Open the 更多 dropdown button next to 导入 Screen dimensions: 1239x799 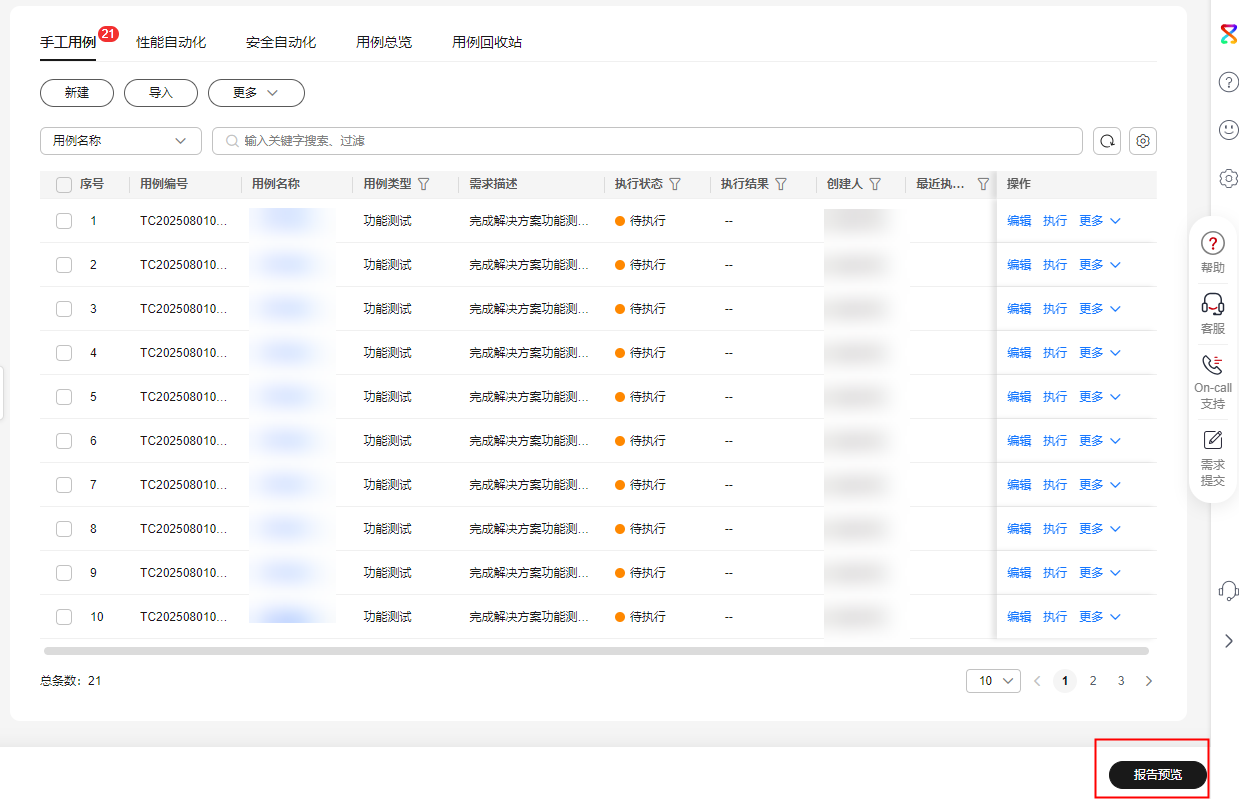(x=256, y=93)
